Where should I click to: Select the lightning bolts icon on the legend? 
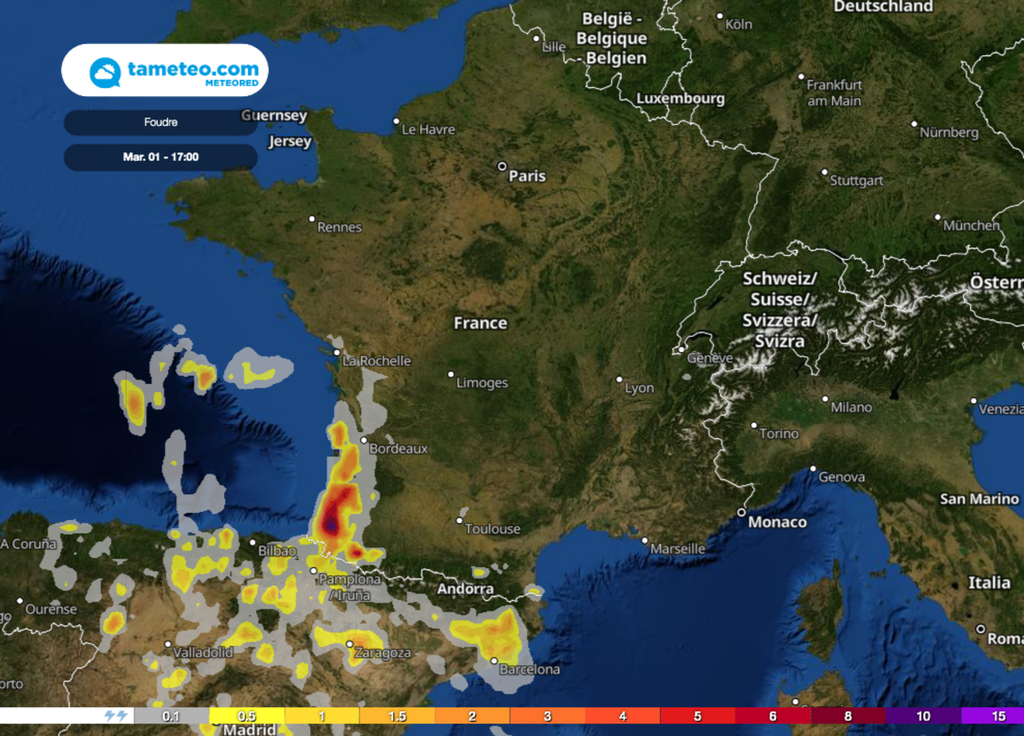[x=112, y=716]
